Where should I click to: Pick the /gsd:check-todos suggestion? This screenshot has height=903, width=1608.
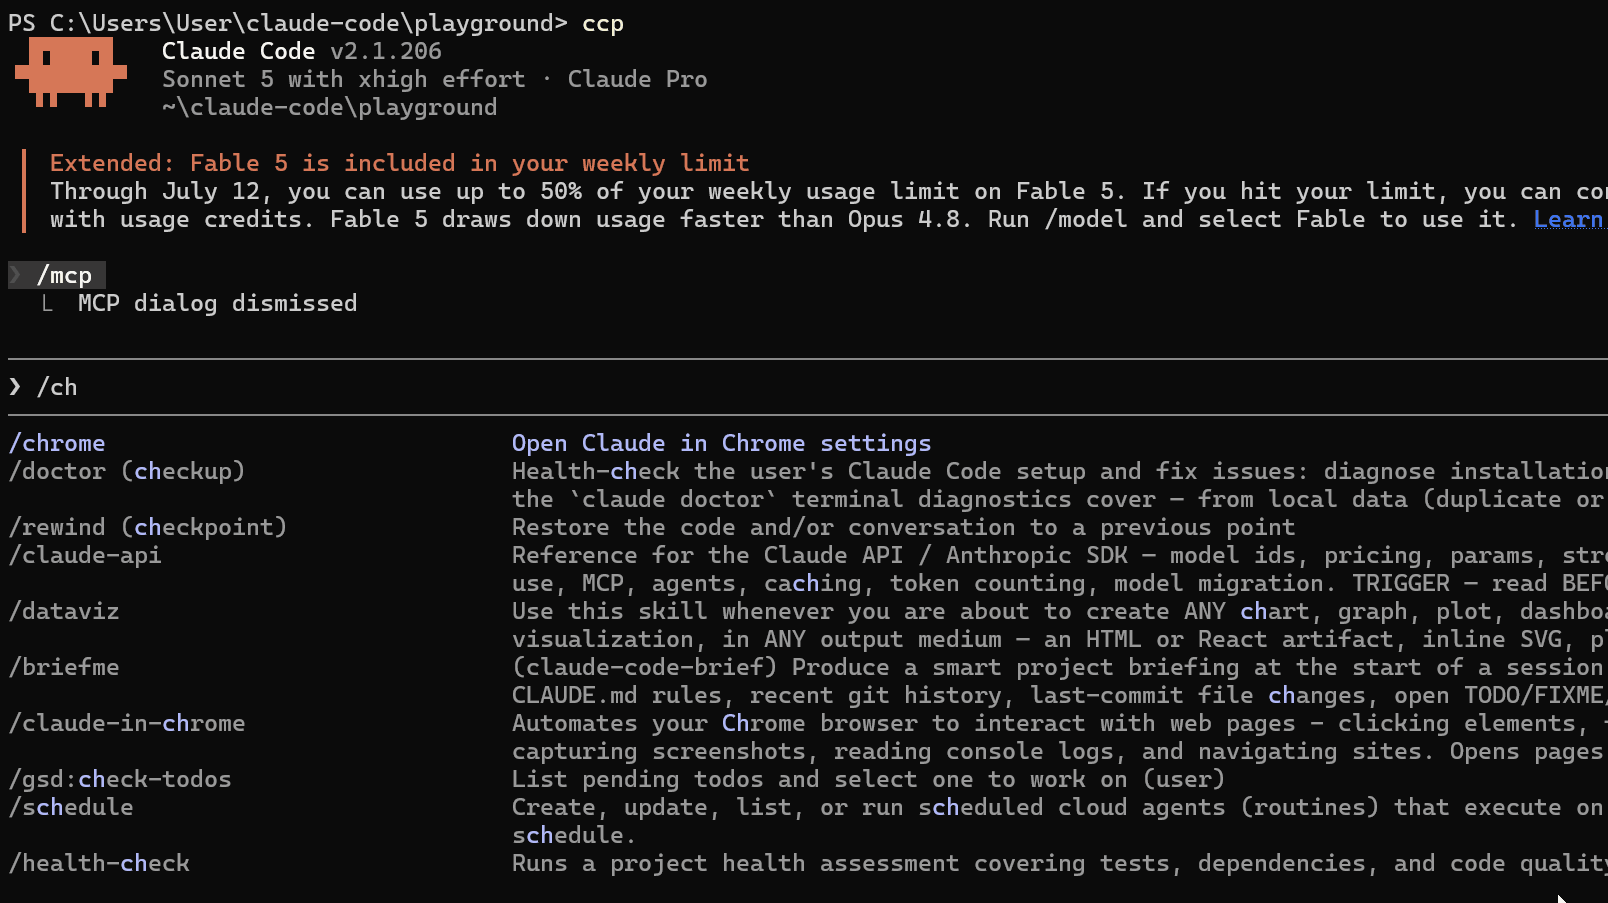tap(120, 779)
